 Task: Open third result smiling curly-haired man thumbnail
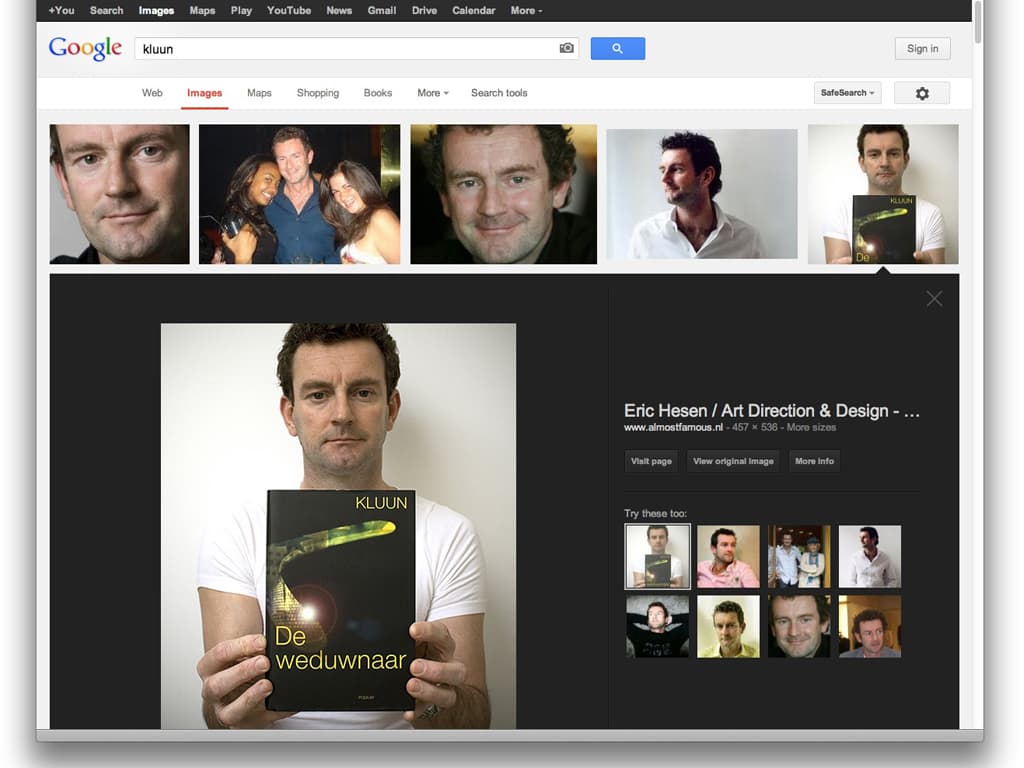tap(504, 194)
